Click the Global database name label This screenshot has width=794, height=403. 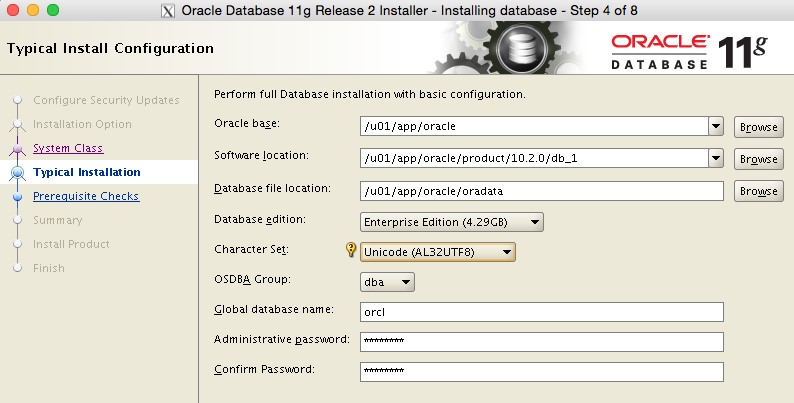tap(274, 309)
